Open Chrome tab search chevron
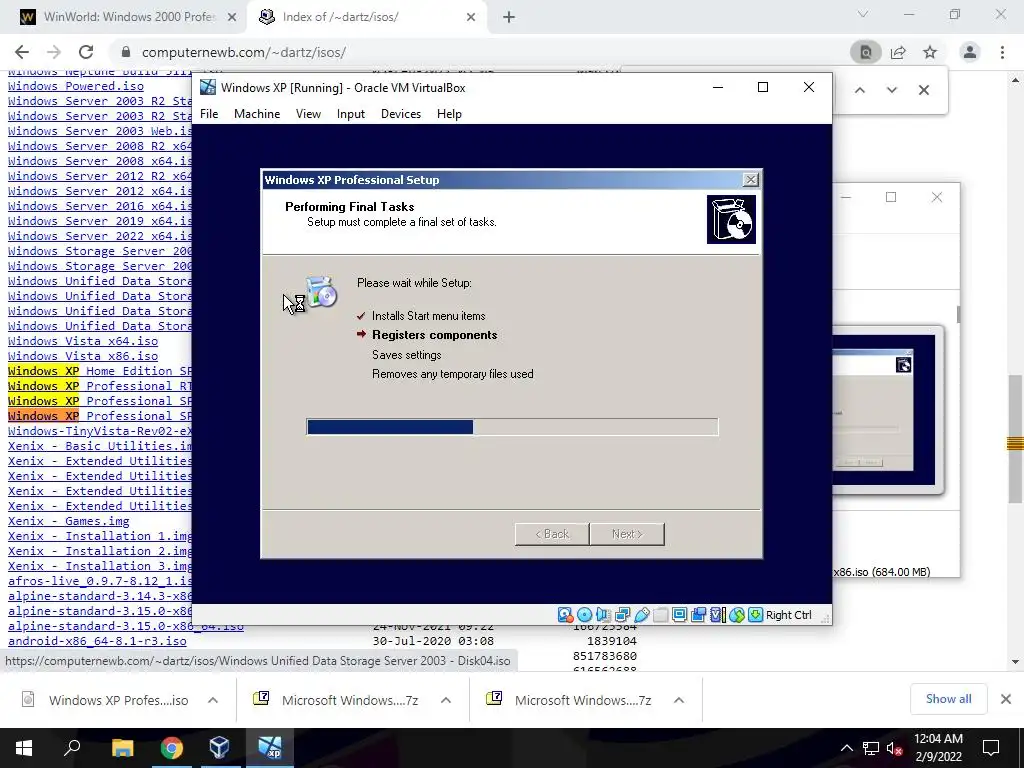 (863, 14)
